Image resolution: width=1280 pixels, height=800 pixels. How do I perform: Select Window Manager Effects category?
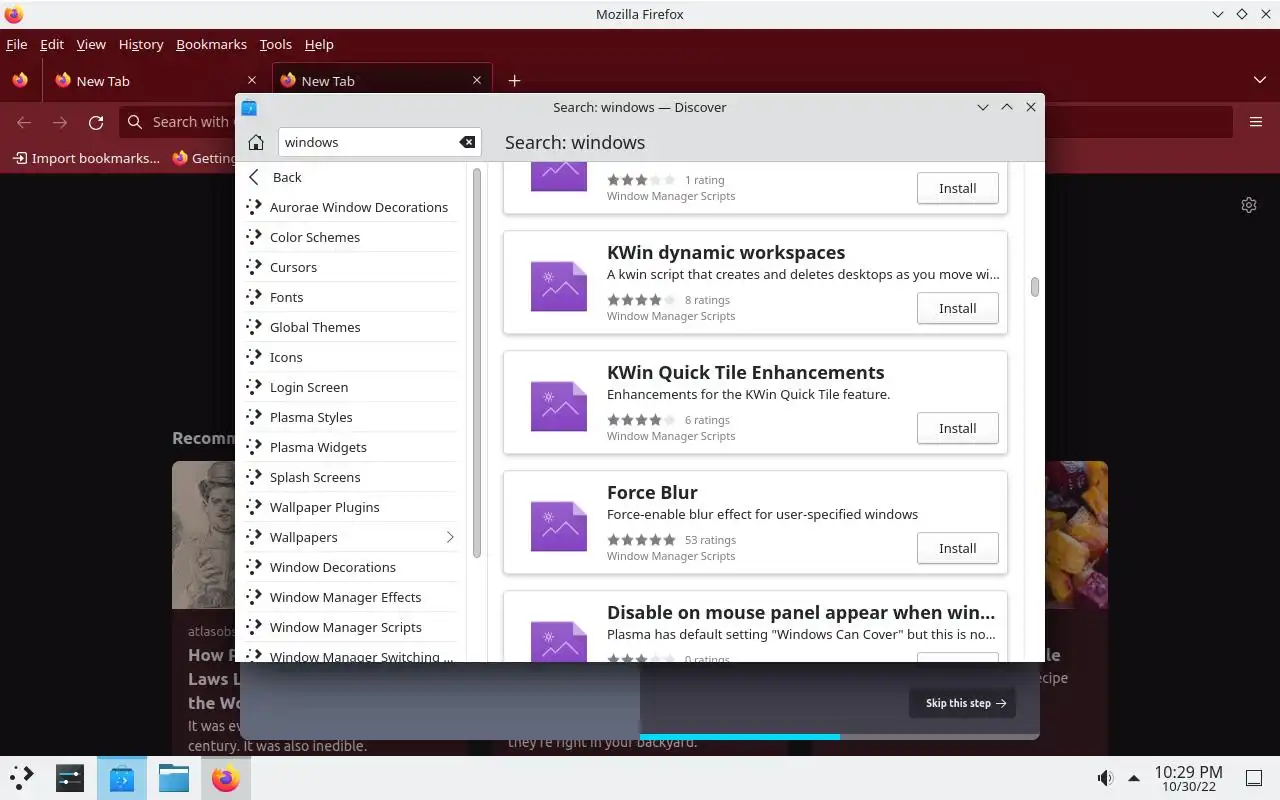coord(351,597)
